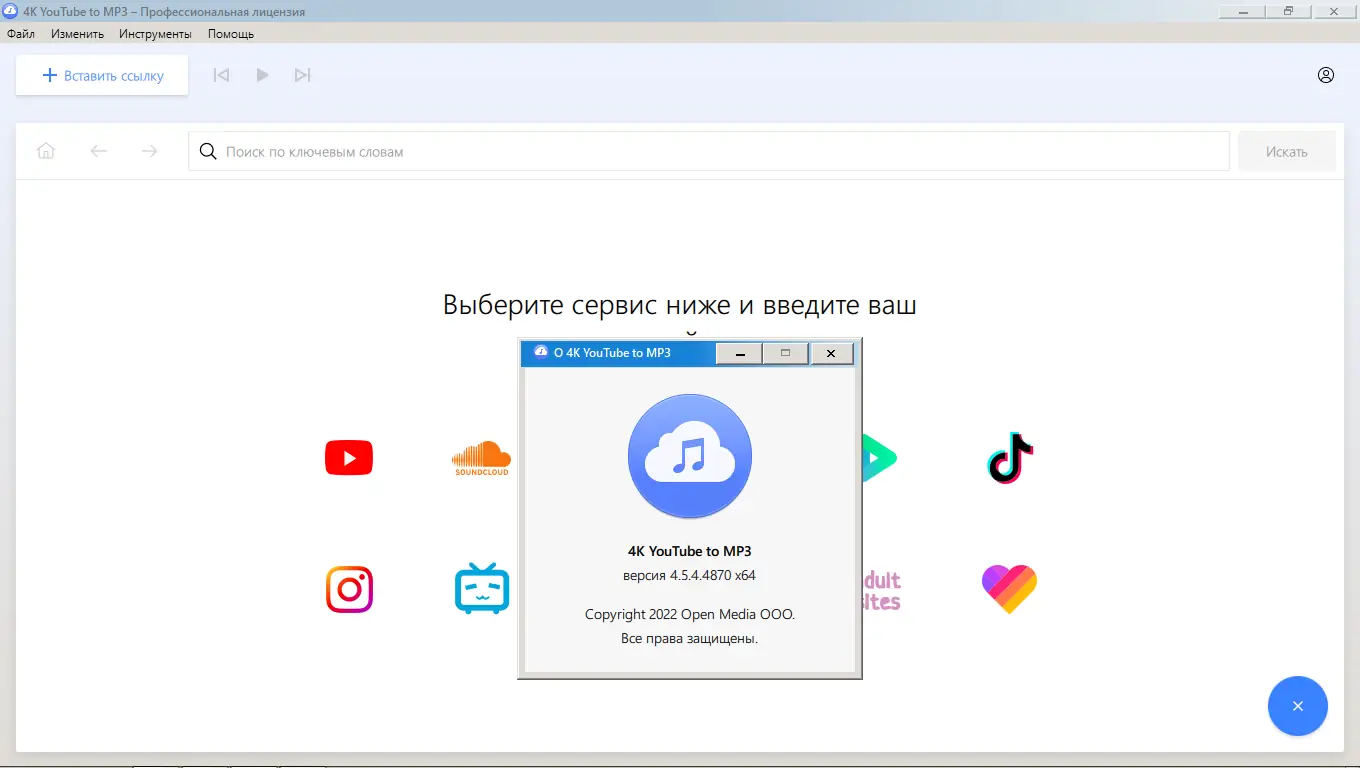Click the forward navigation arrow
The image size is (1360, 768).
pos(149,150)
